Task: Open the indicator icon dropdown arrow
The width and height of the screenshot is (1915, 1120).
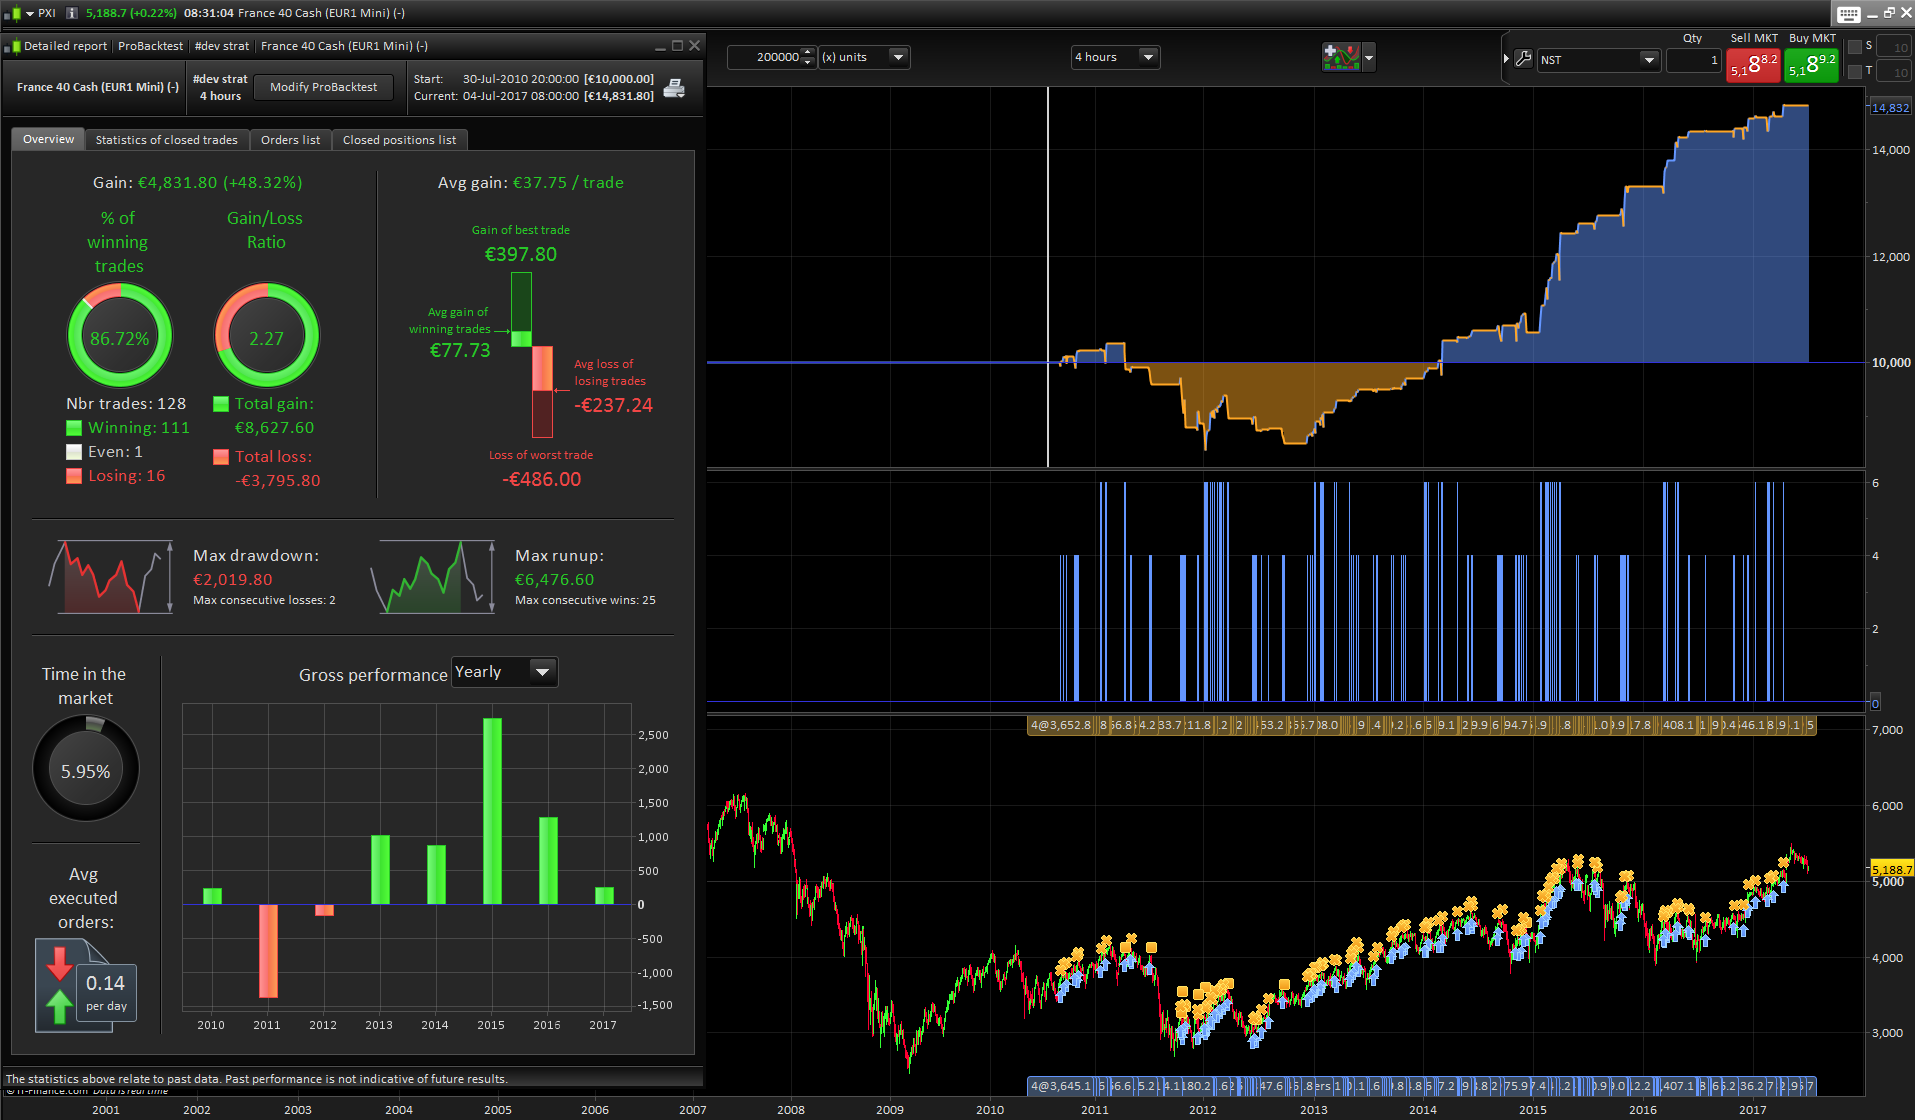Action: (x=1369, y=58)
